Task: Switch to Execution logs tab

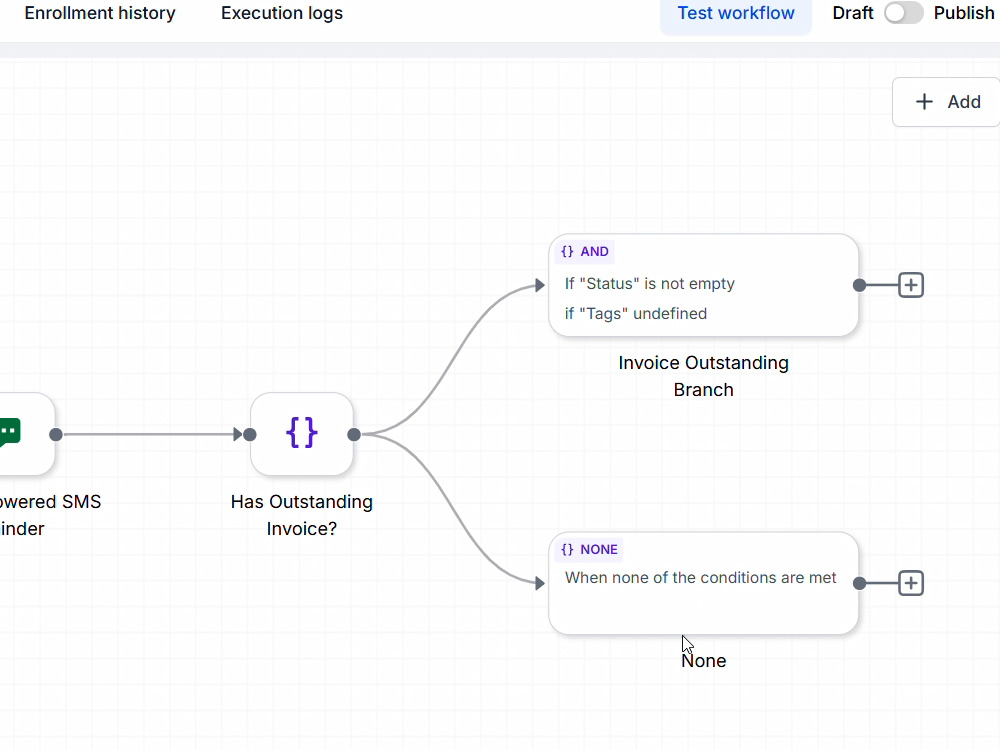Action: [282, 13]
